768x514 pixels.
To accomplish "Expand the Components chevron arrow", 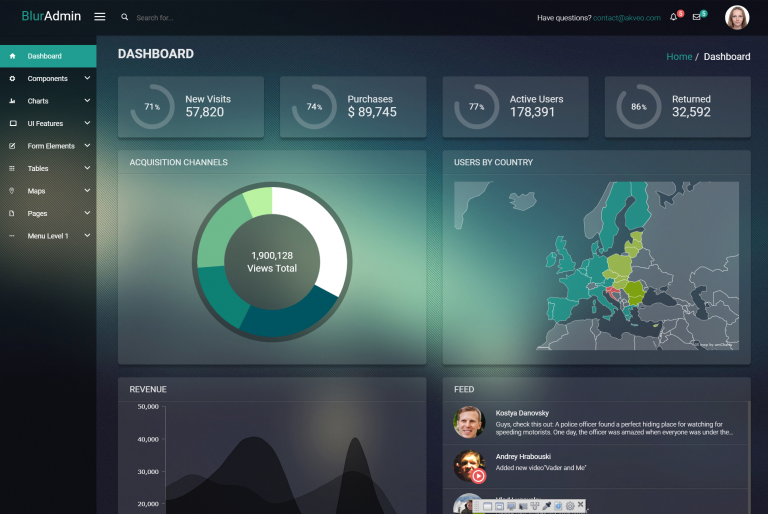I will pyautogui.click(x=87, y=78).
